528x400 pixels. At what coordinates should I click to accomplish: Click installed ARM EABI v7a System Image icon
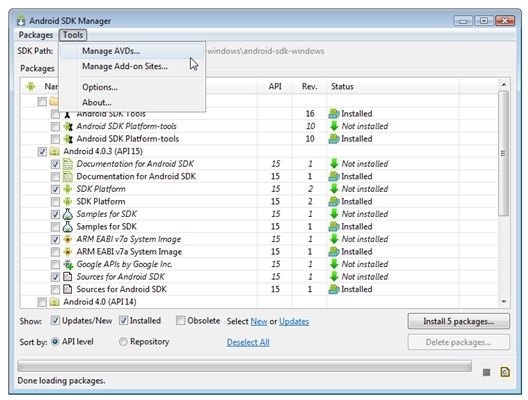(68, 252)
